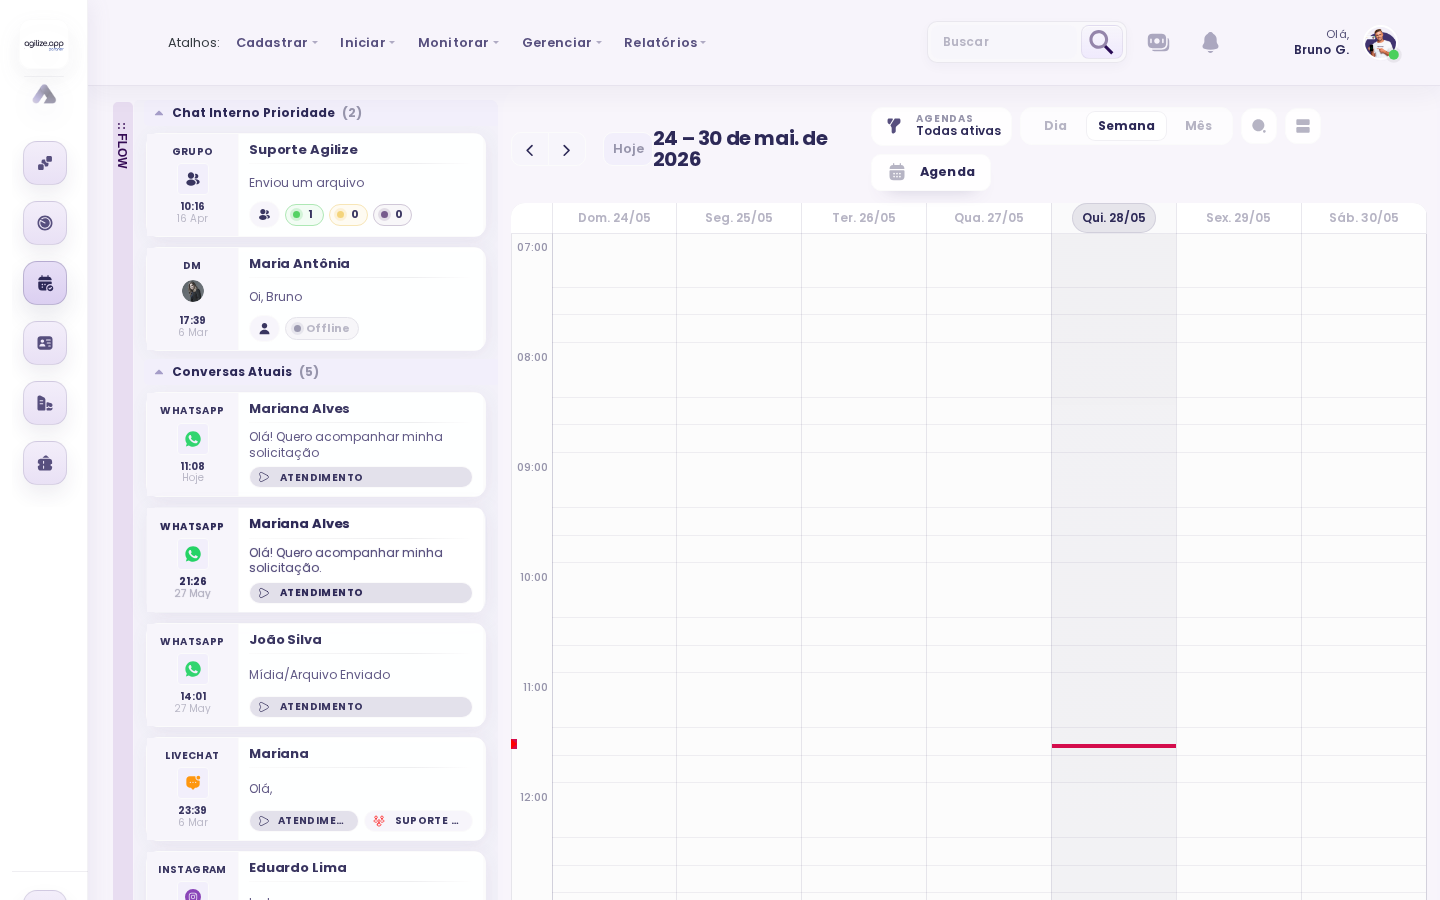This screenshot has height=900, width=1440.
Task: Open the money bills icon in header
Action: pyautogui.click(x=1158, y=42)
